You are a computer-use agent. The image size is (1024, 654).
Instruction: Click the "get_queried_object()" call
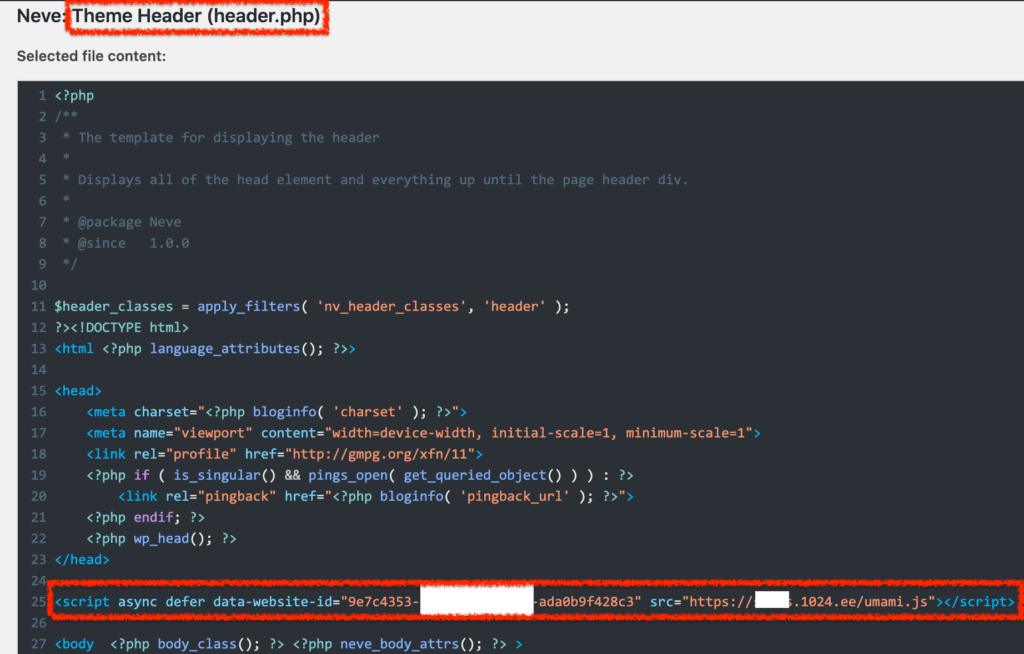click(x=482, y=475)
